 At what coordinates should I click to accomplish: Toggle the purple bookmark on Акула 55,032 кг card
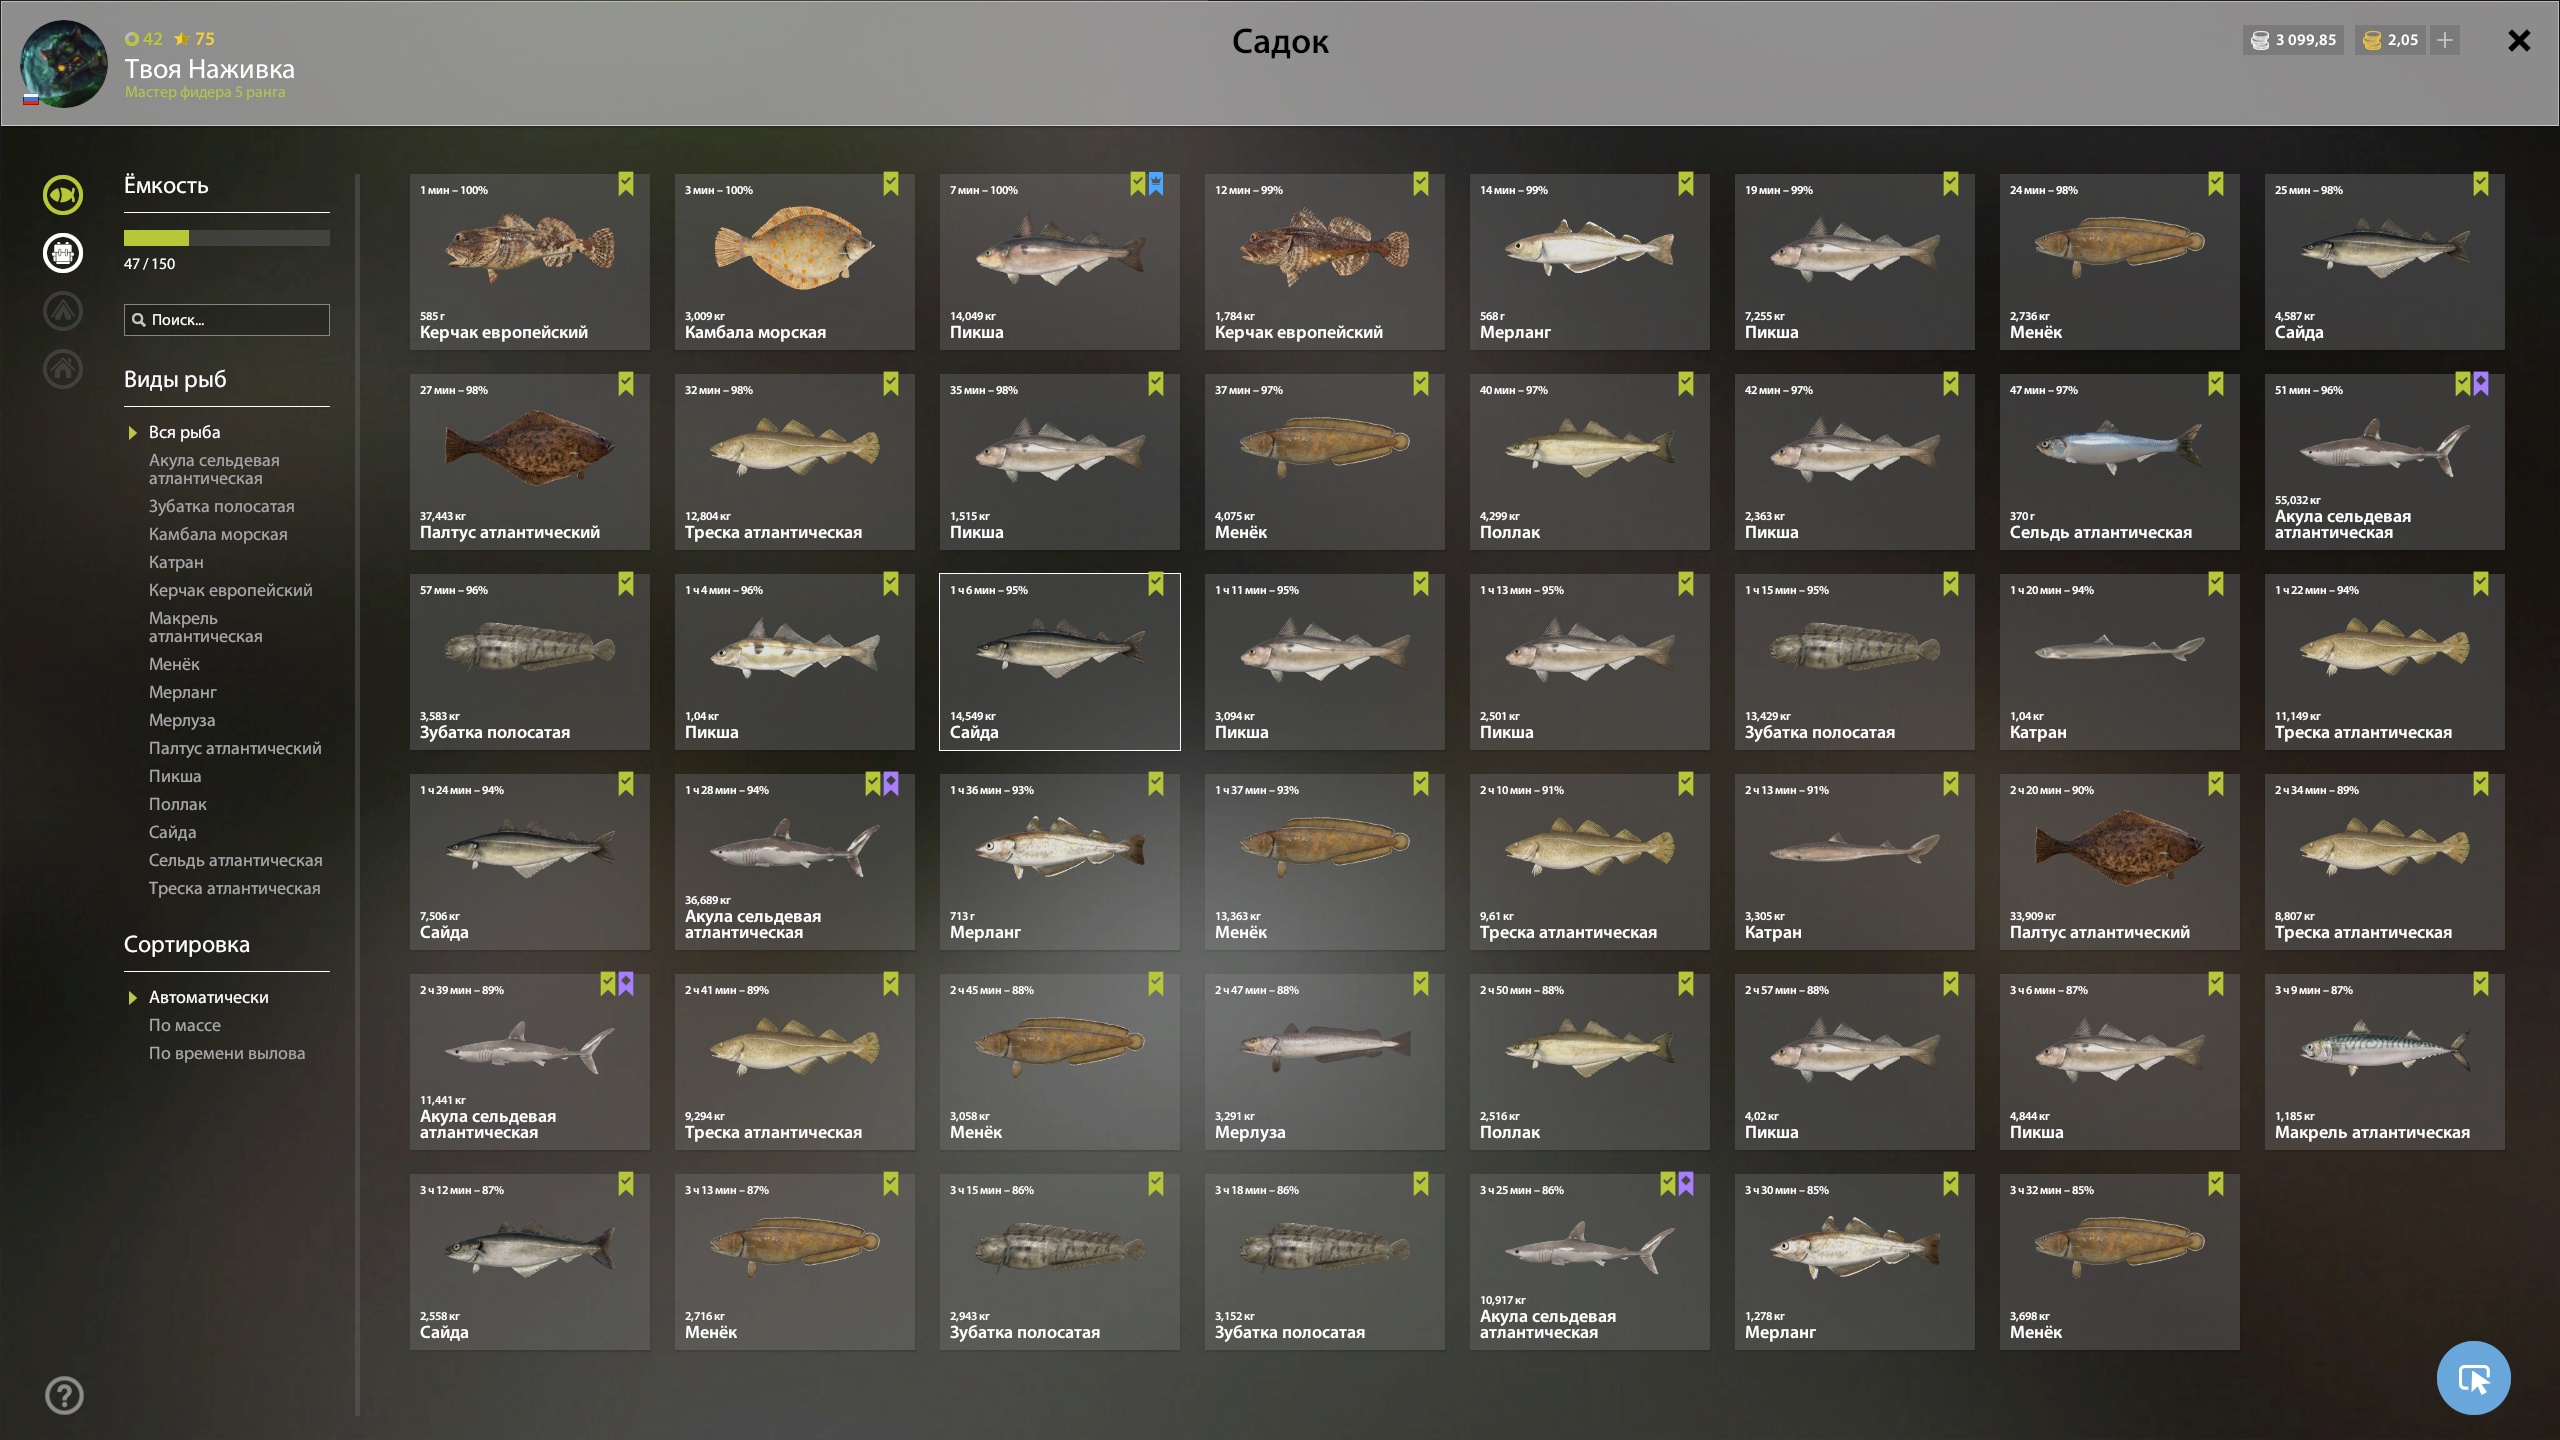(2481, 384)
